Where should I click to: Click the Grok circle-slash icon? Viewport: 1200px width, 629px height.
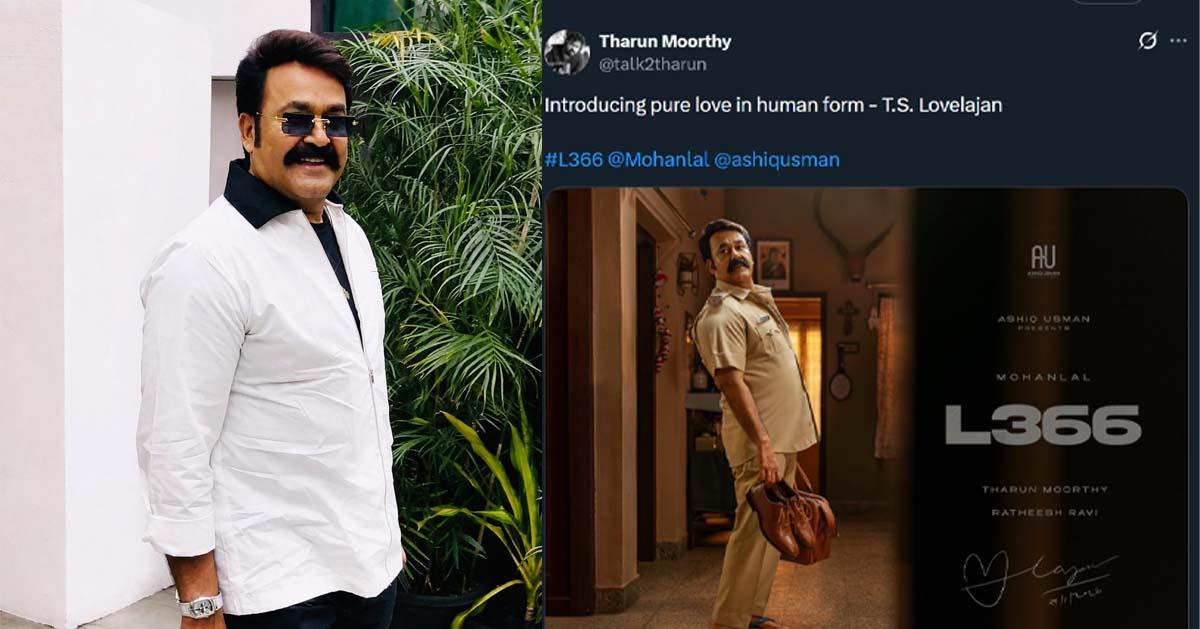pos(1148,41)
